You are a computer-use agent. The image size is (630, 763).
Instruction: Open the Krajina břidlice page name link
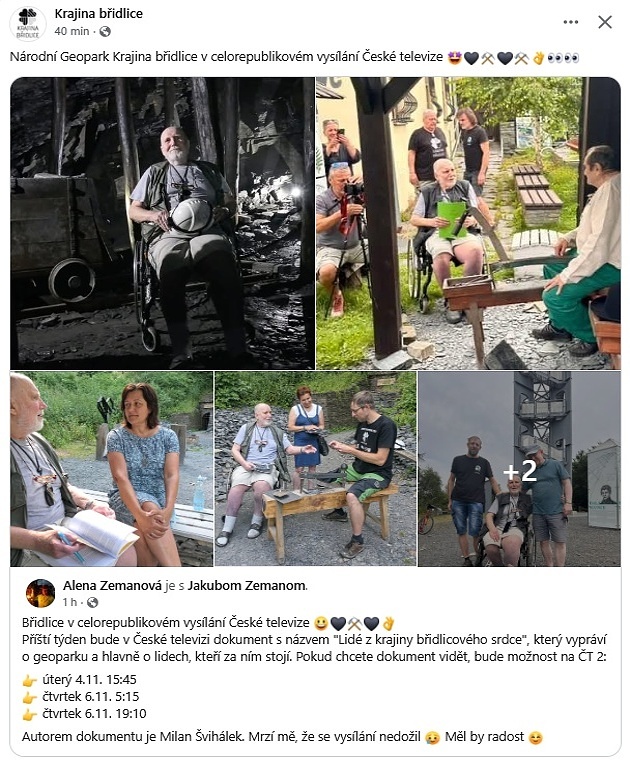pos(99,14)
